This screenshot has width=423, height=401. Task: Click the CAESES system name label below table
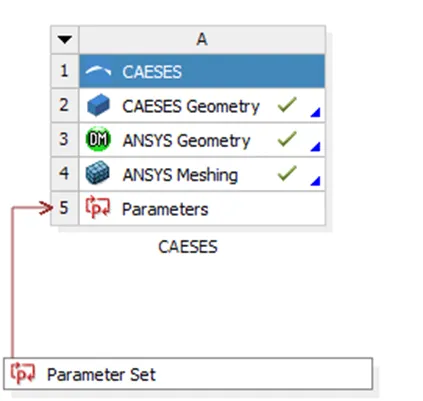coord(188,247)
